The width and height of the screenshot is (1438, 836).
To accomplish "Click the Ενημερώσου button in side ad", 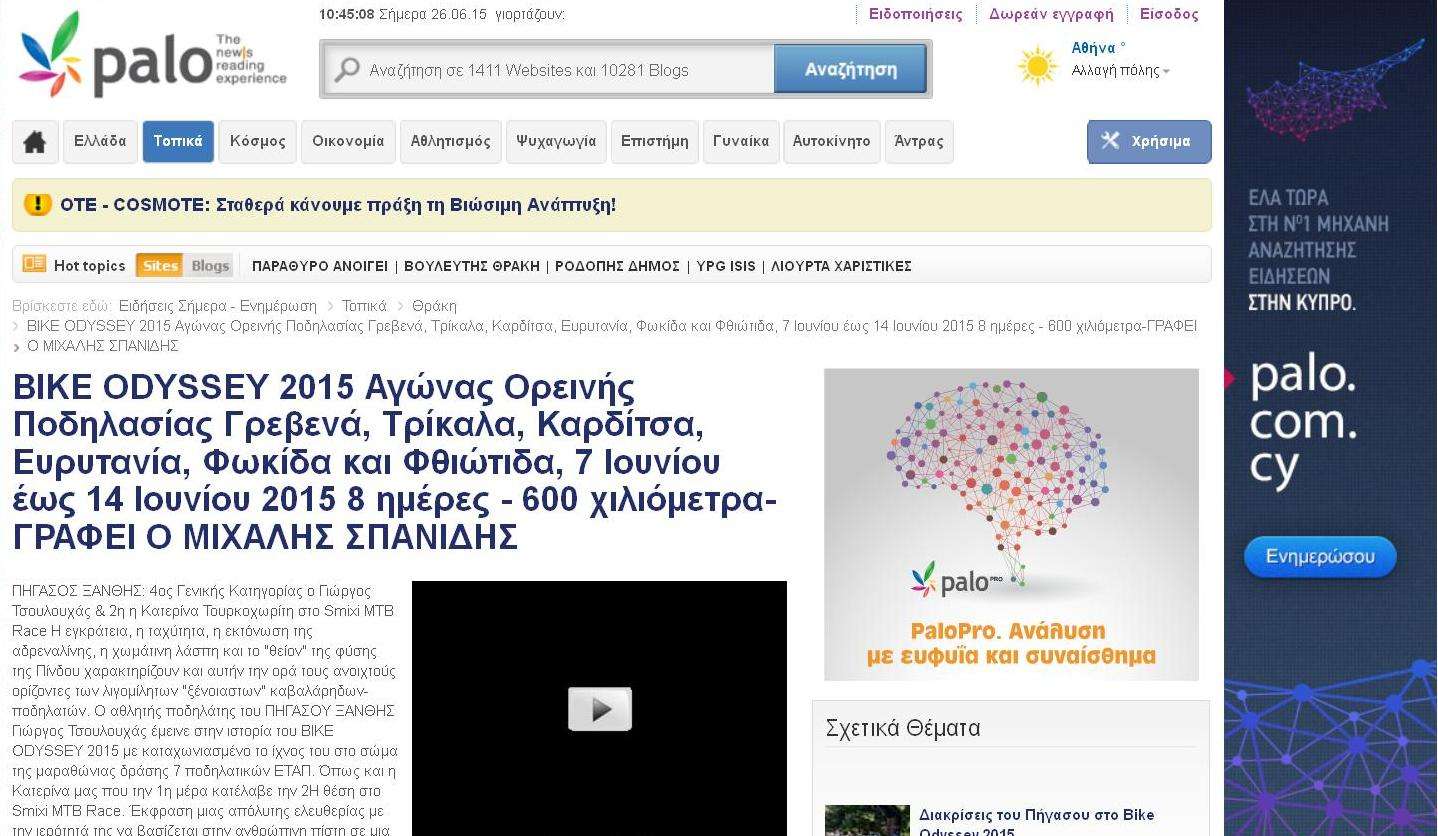I will (1320, 557).
